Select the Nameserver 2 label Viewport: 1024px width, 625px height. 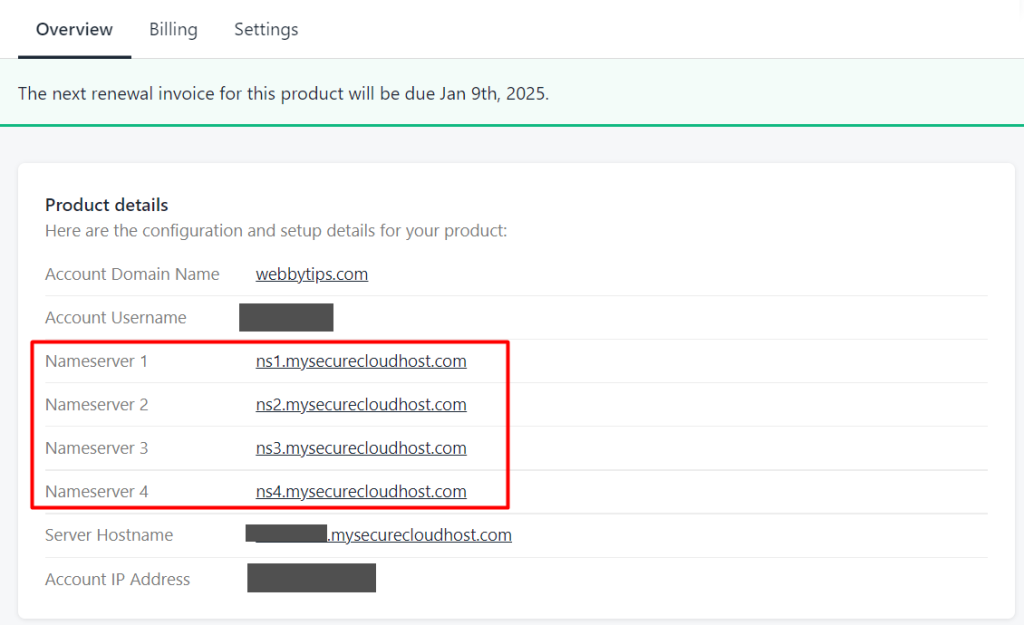click(96, 405)
